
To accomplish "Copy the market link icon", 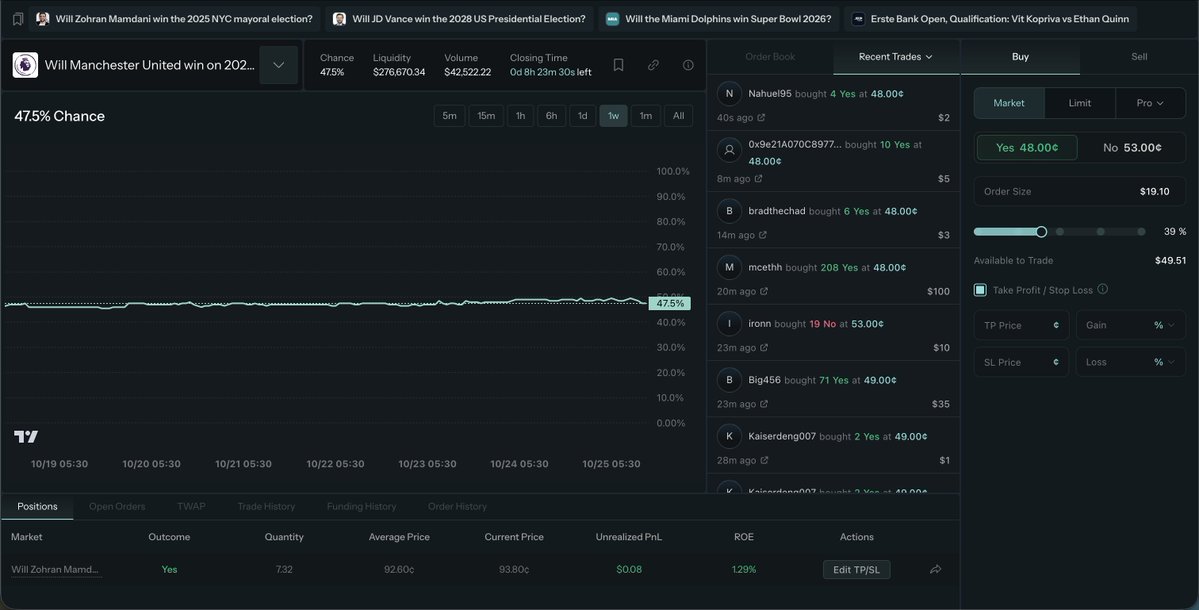I will (x=653, y=65).
